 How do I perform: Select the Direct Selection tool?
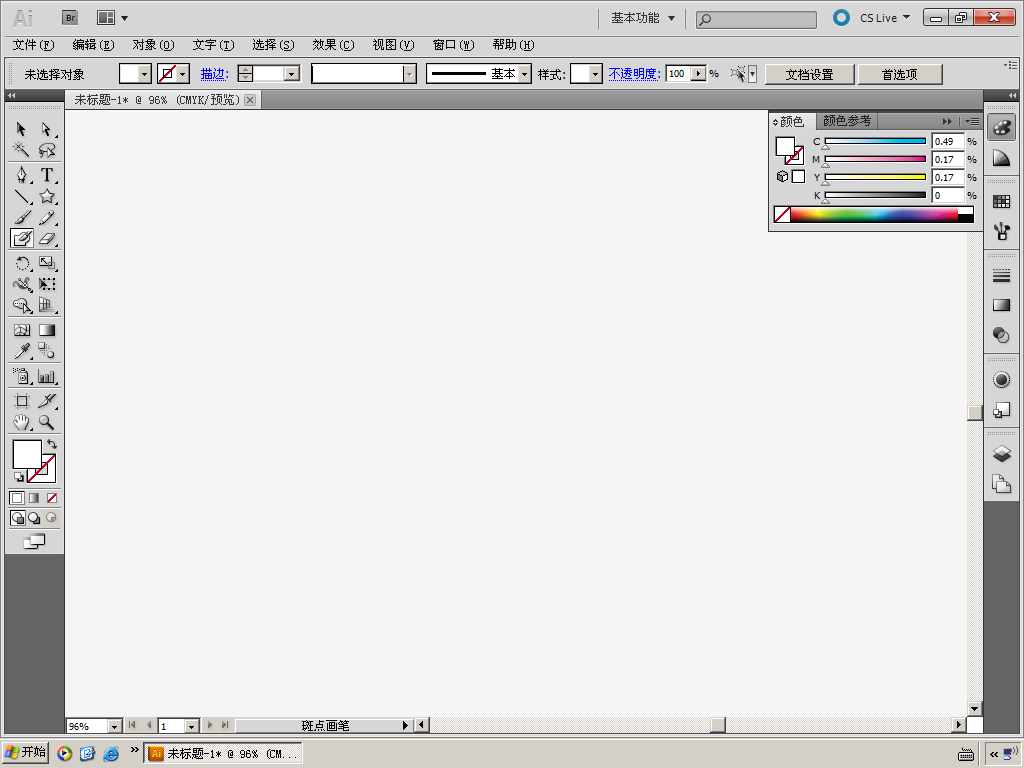(46, 129)
